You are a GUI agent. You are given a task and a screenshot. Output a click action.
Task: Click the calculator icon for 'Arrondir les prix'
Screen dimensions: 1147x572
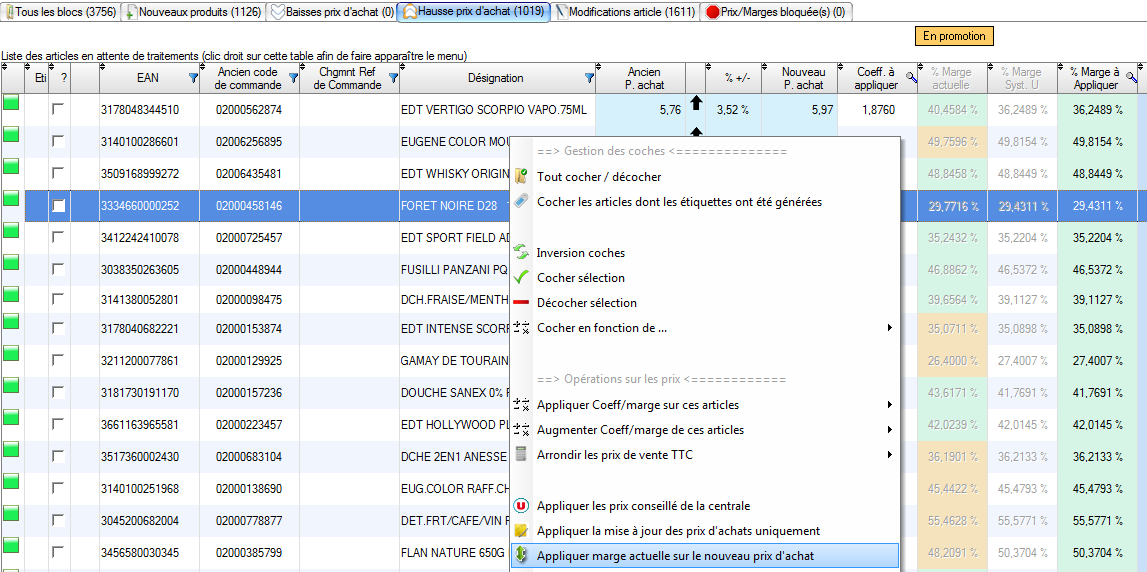(520, 455)
